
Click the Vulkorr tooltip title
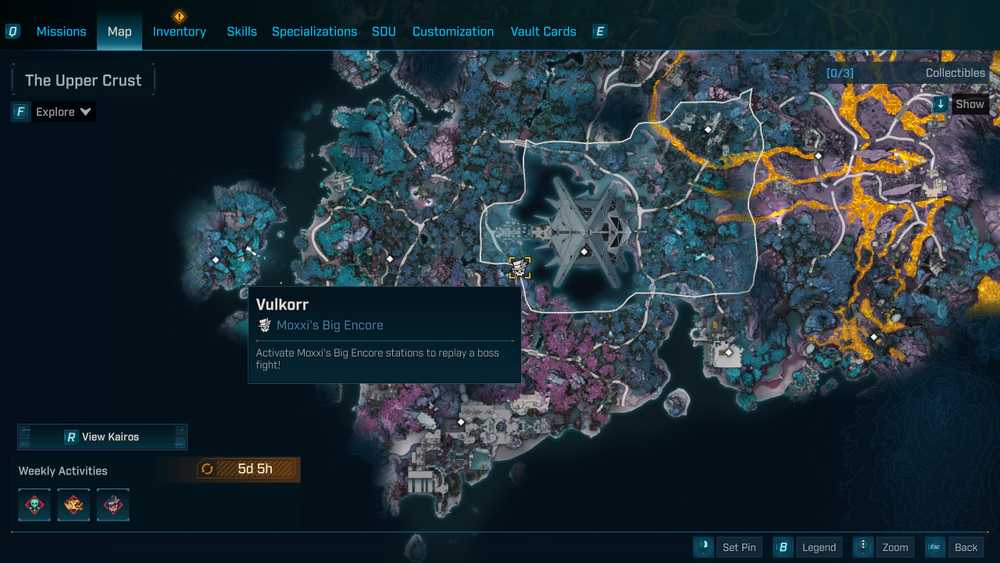[x=282, y=304]
